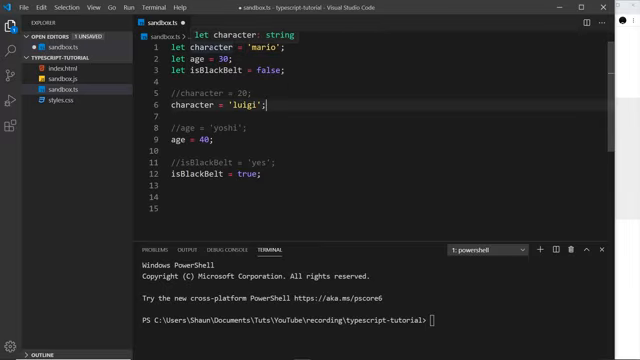The width and height of the screenshot is (640, 360).
Task: Click the VS Code logo icon
Action: tap(7, 7)
